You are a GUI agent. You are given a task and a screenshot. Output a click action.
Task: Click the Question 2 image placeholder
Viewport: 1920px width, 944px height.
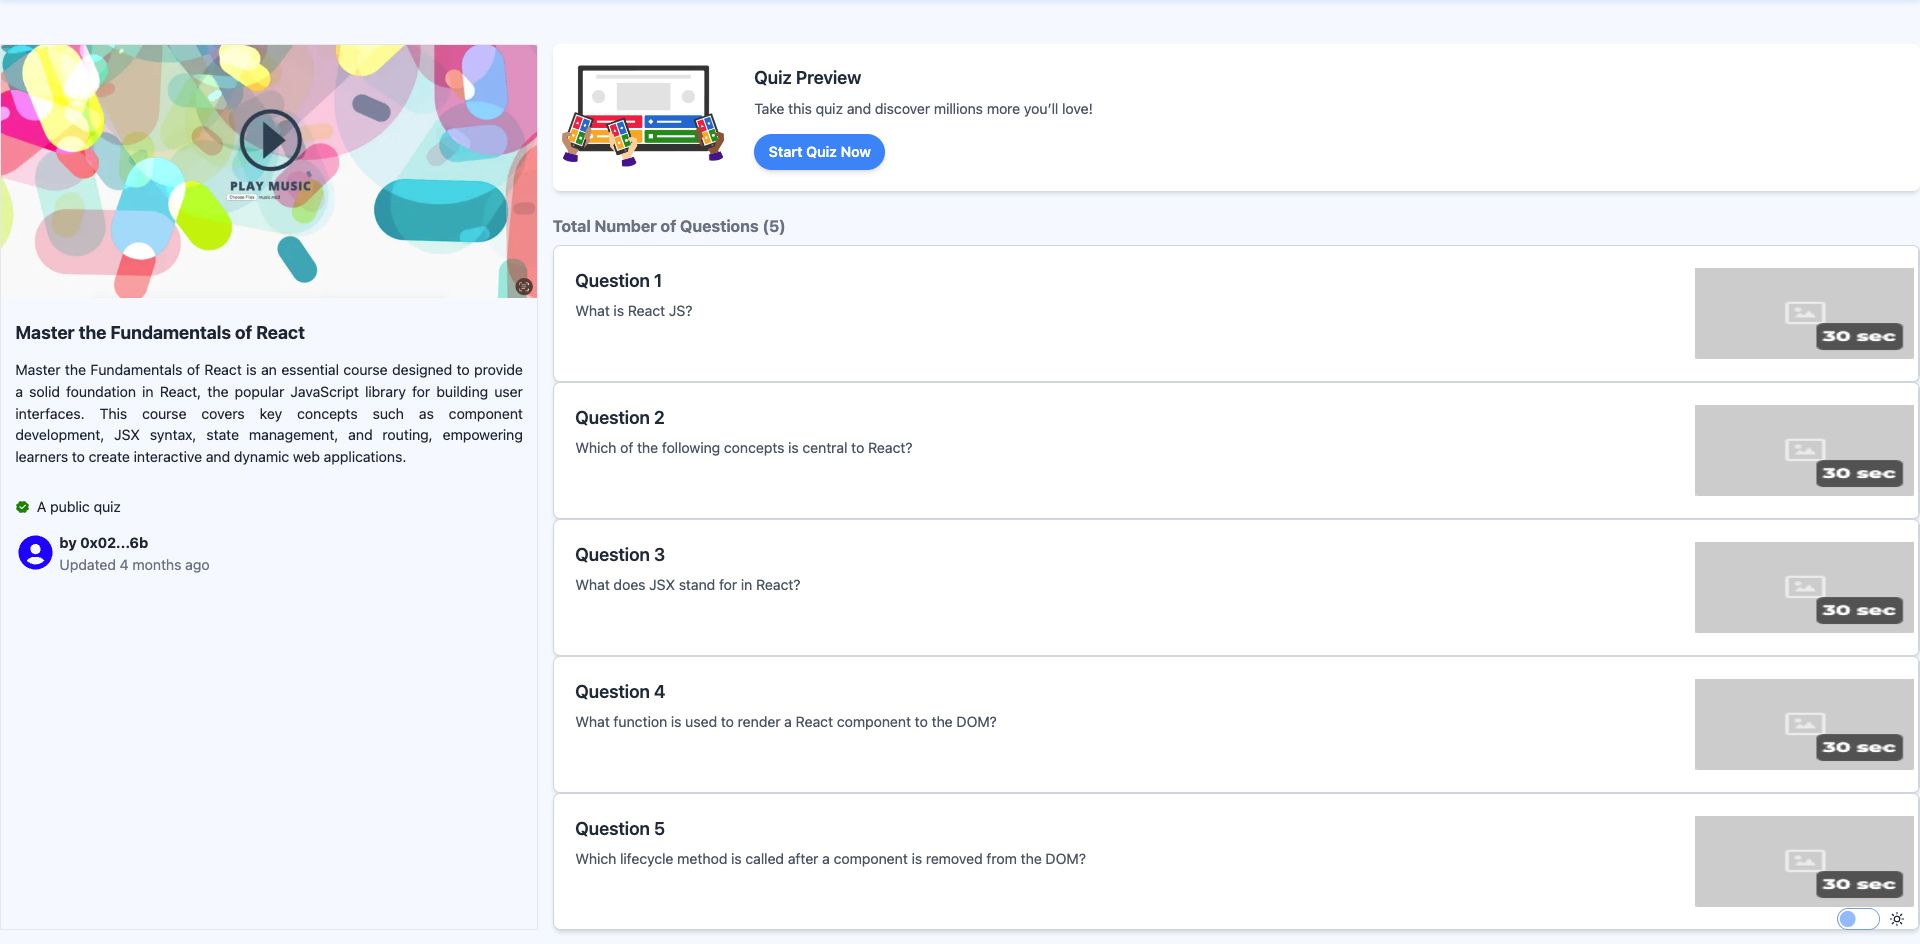pyautogui.click(x=1804, y=450)
